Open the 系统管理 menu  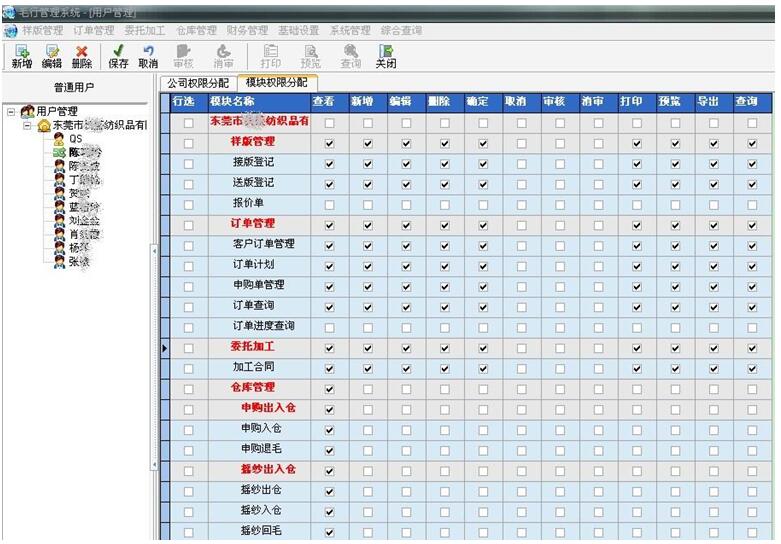350,30
